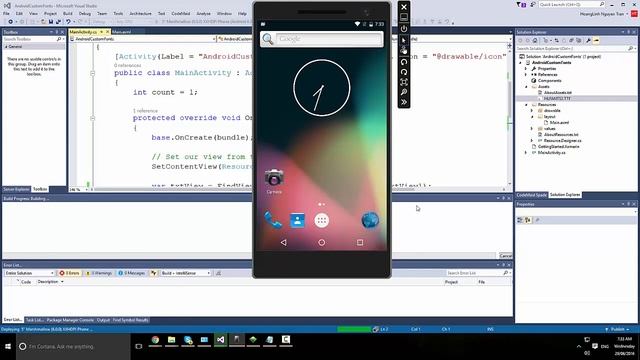Sort by Description column header
The width and height of the screenshot is (640, 360).
[x=48, y=282]
